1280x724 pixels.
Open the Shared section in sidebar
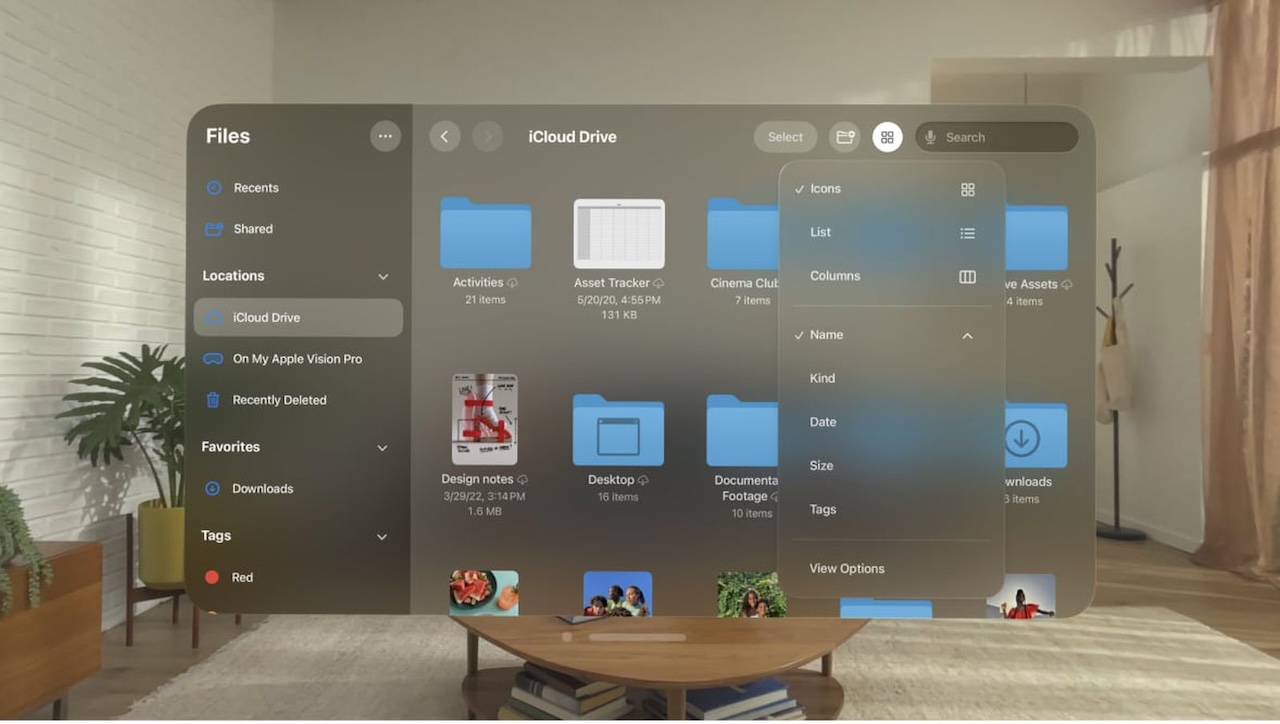tap(213, 228)
